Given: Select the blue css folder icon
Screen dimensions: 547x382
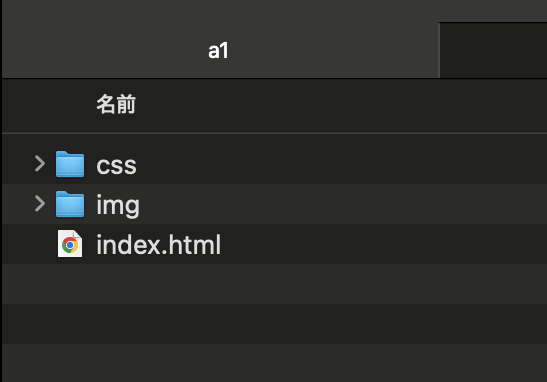Looking at the screenshot, I should click(70, 164).
